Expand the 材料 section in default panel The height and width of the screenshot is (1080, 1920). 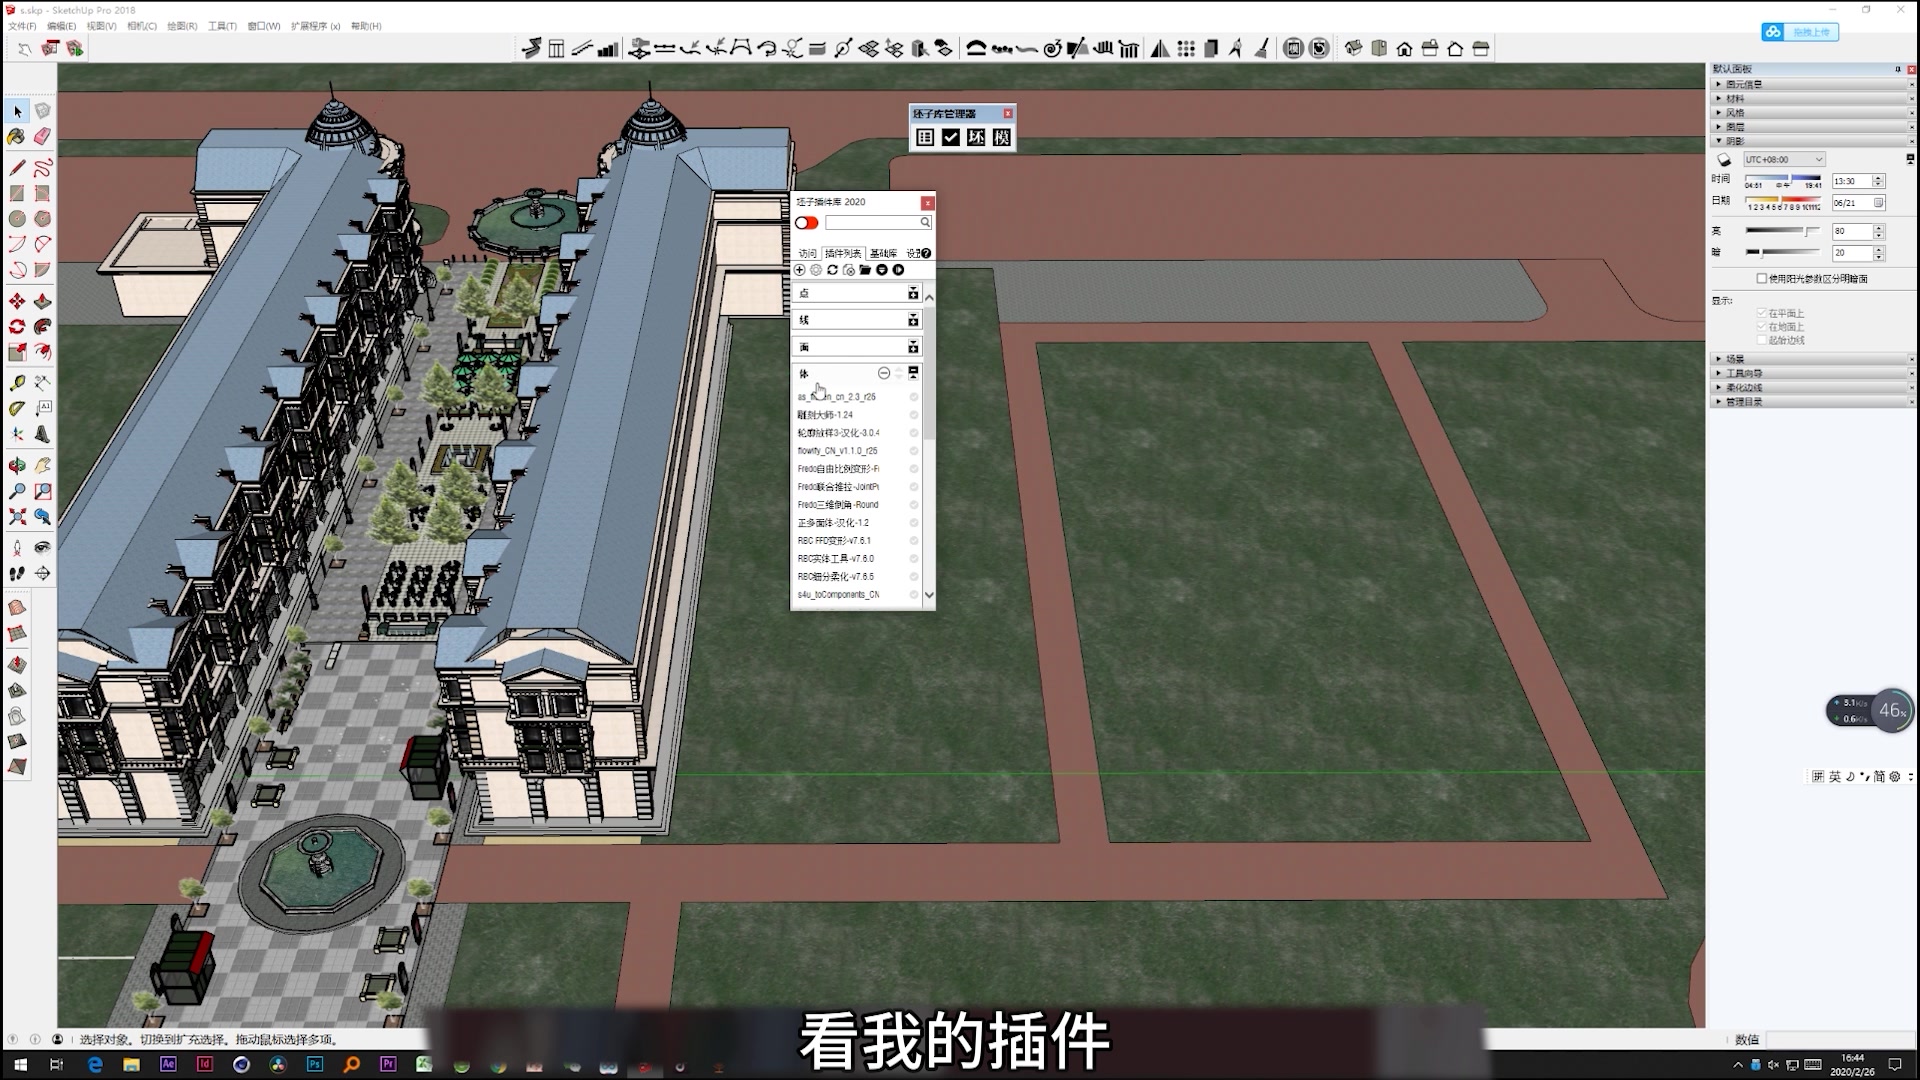(x=1737, y=99)
